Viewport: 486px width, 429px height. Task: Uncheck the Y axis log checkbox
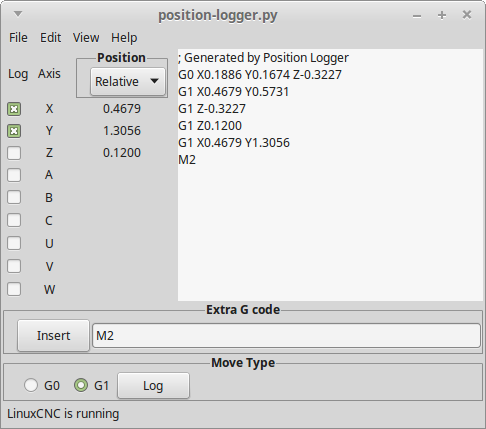point(14,131)
